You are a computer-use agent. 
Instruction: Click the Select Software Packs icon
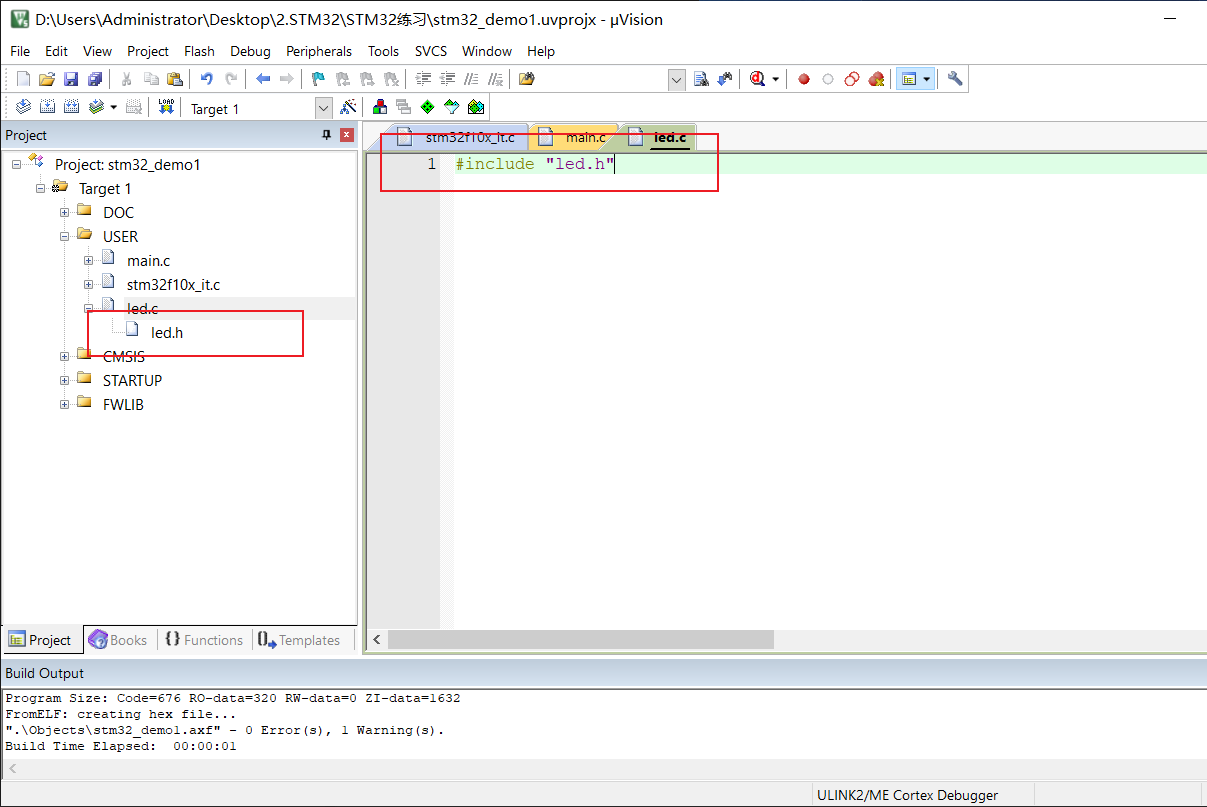(x=452, y=107)
